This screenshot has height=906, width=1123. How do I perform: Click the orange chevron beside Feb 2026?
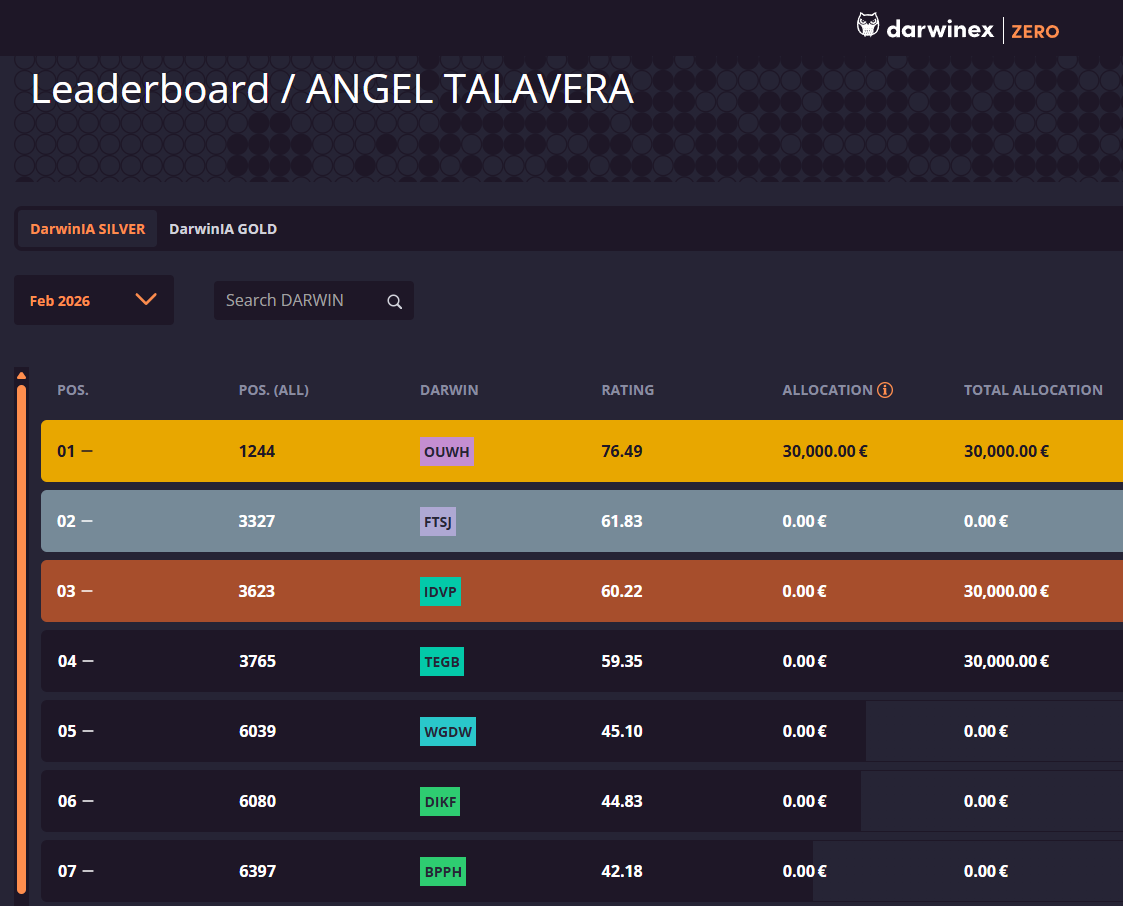(x=146, y=299)
